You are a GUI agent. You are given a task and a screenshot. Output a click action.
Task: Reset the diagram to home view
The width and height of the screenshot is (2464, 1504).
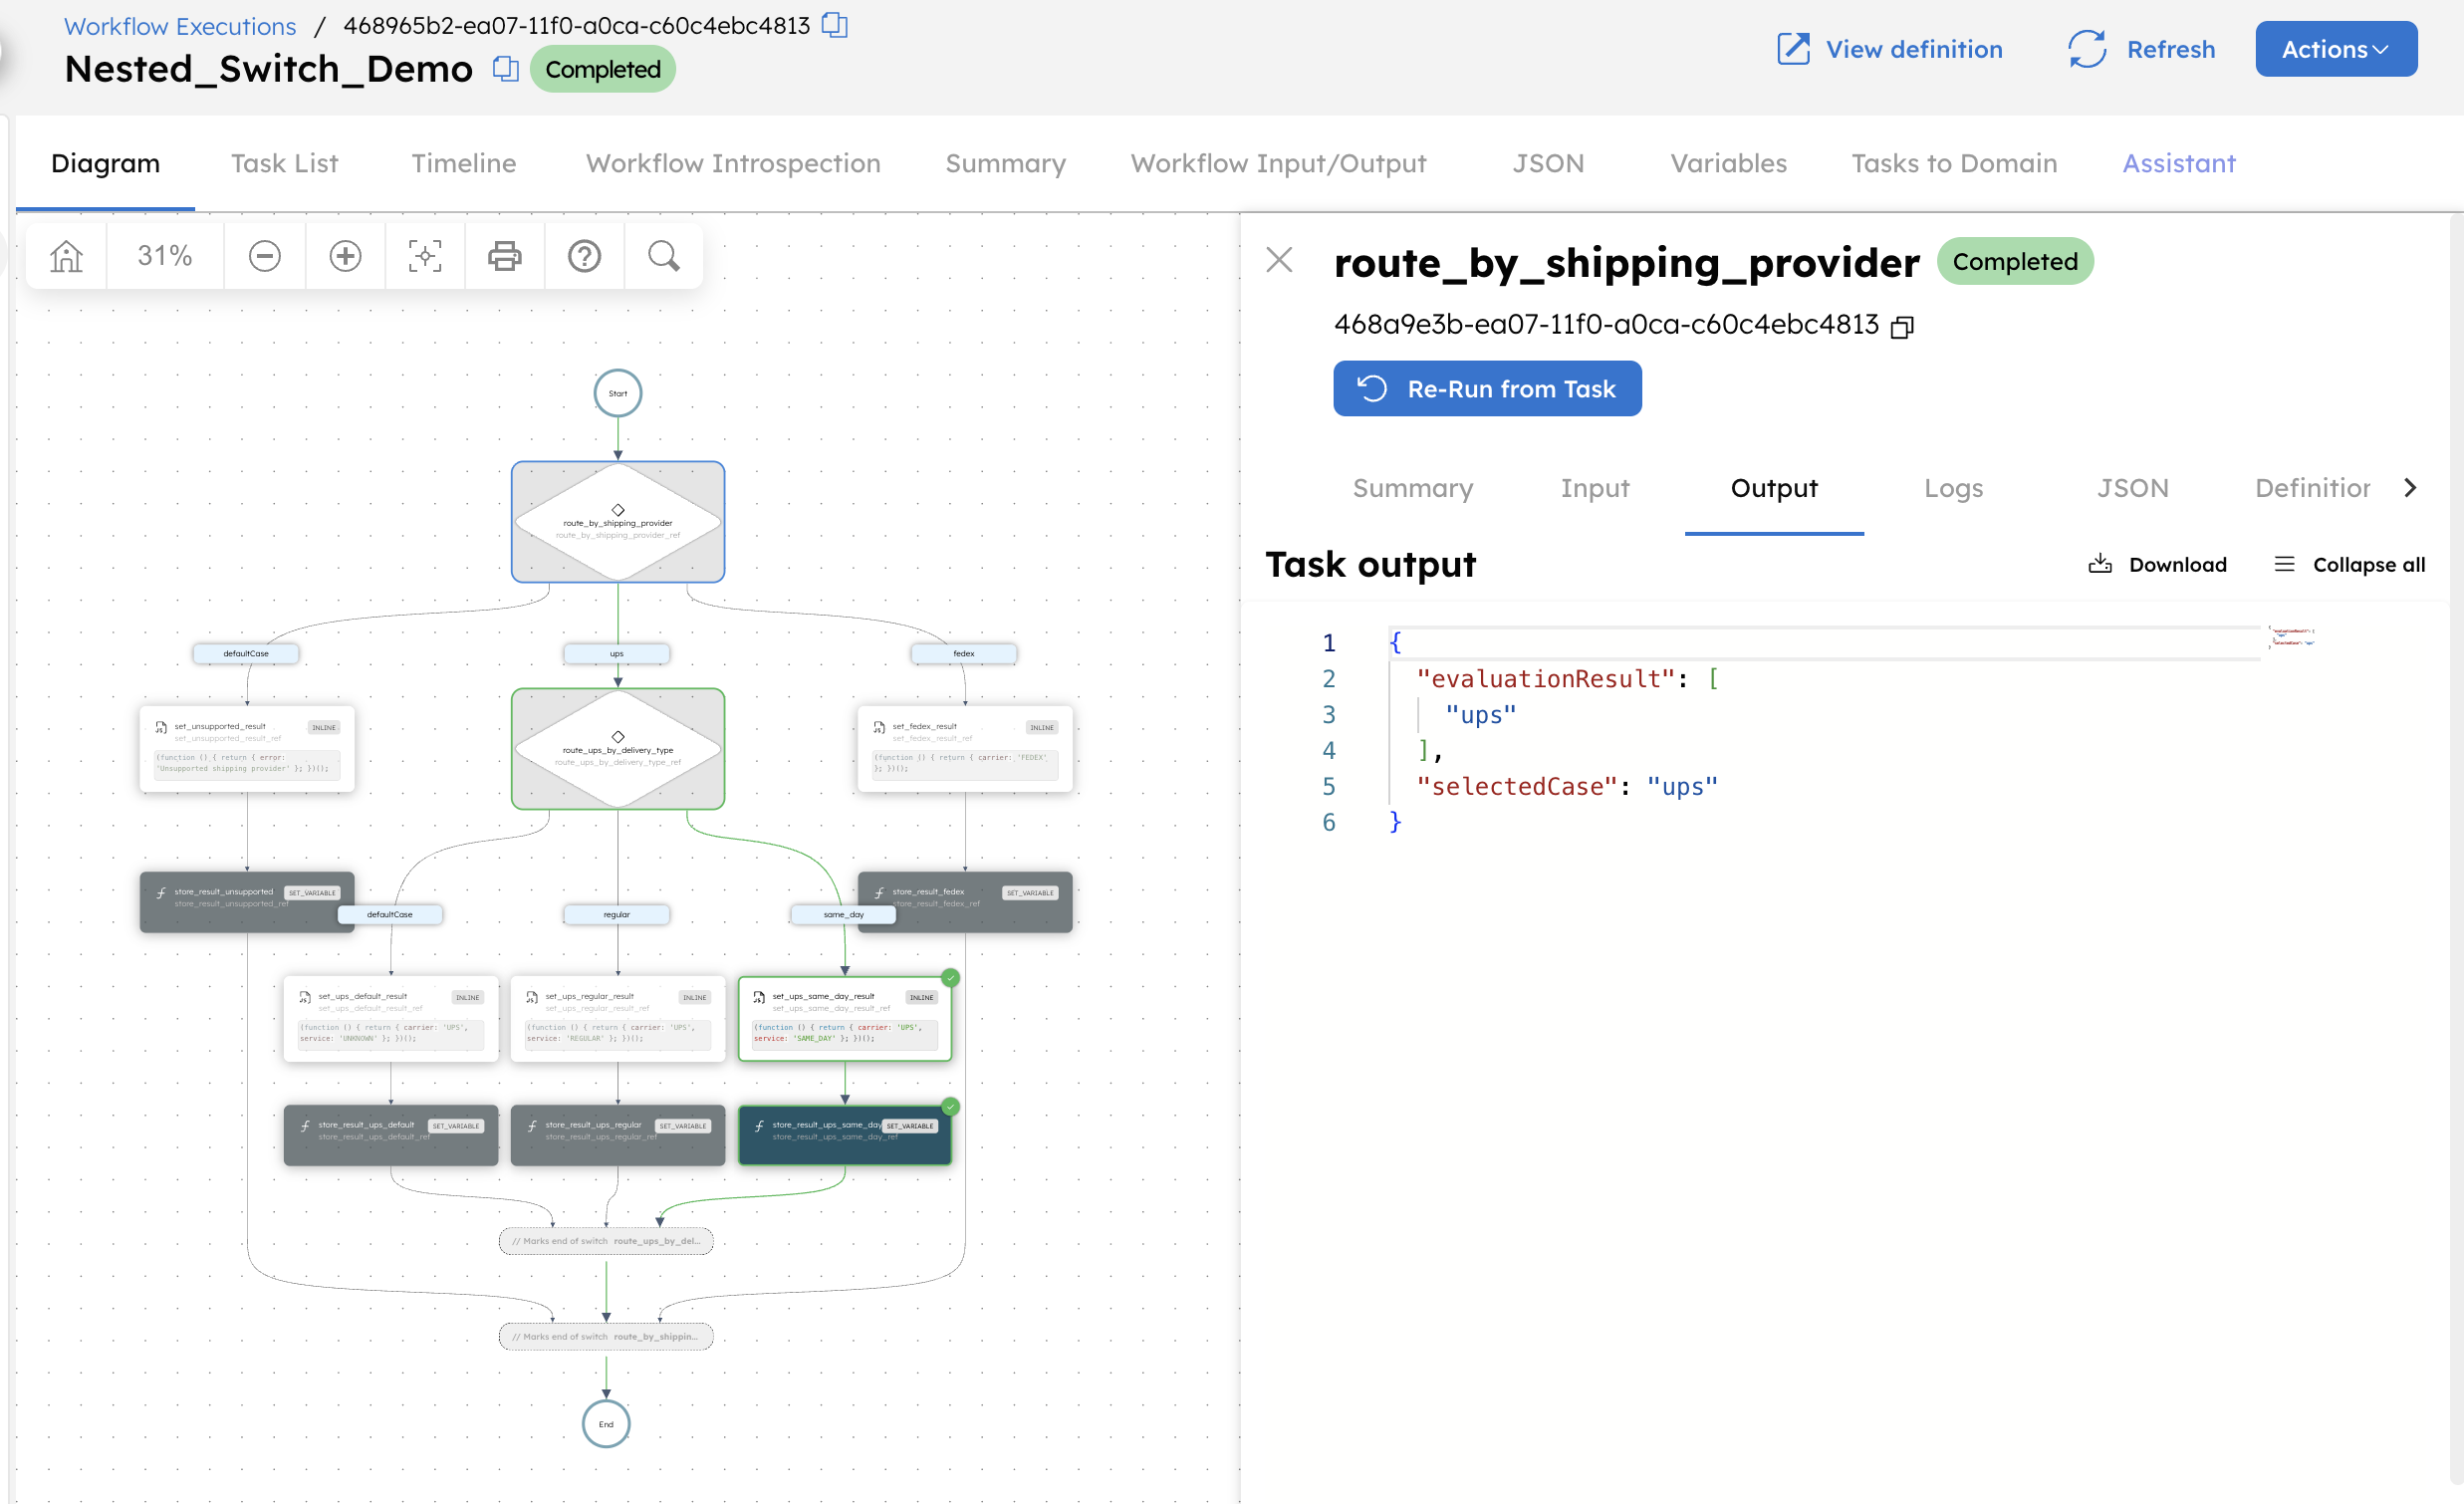point(64,256)
